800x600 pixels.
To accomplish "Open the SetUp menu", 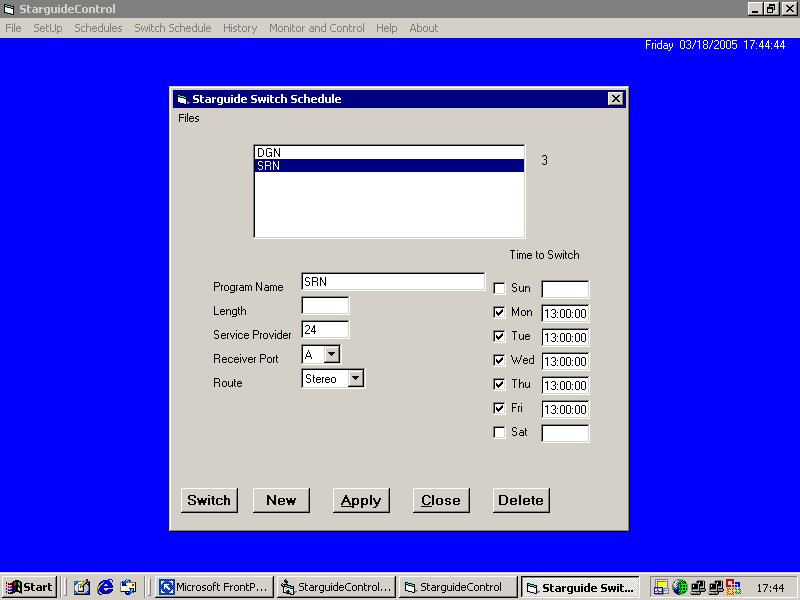I will (48, 28).
